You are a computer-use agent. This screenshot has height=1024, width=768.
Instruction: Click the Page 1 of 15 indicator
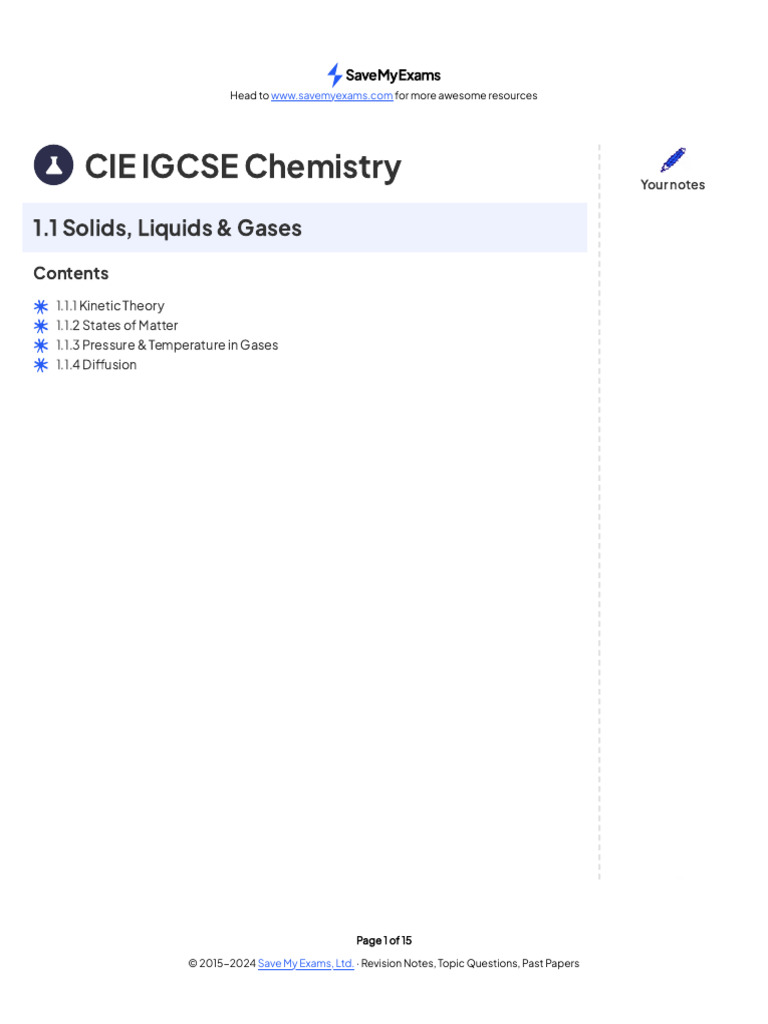[384, 940]
